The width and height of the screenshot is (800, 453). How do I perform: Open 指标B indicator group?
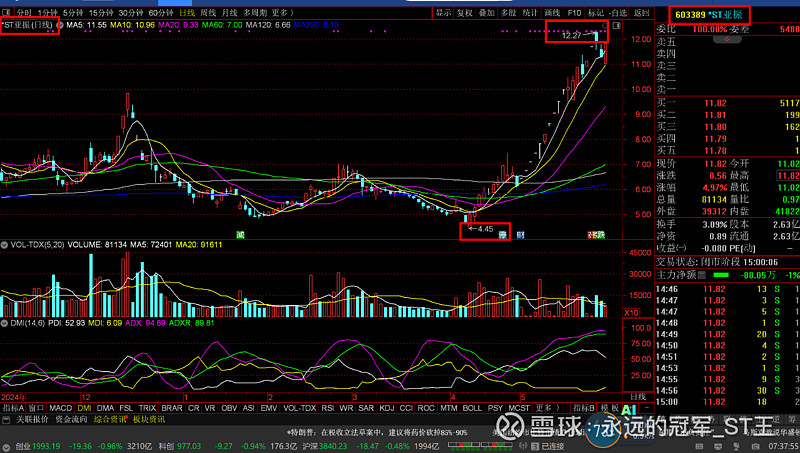pyautogui.click(x=583, y=408)
